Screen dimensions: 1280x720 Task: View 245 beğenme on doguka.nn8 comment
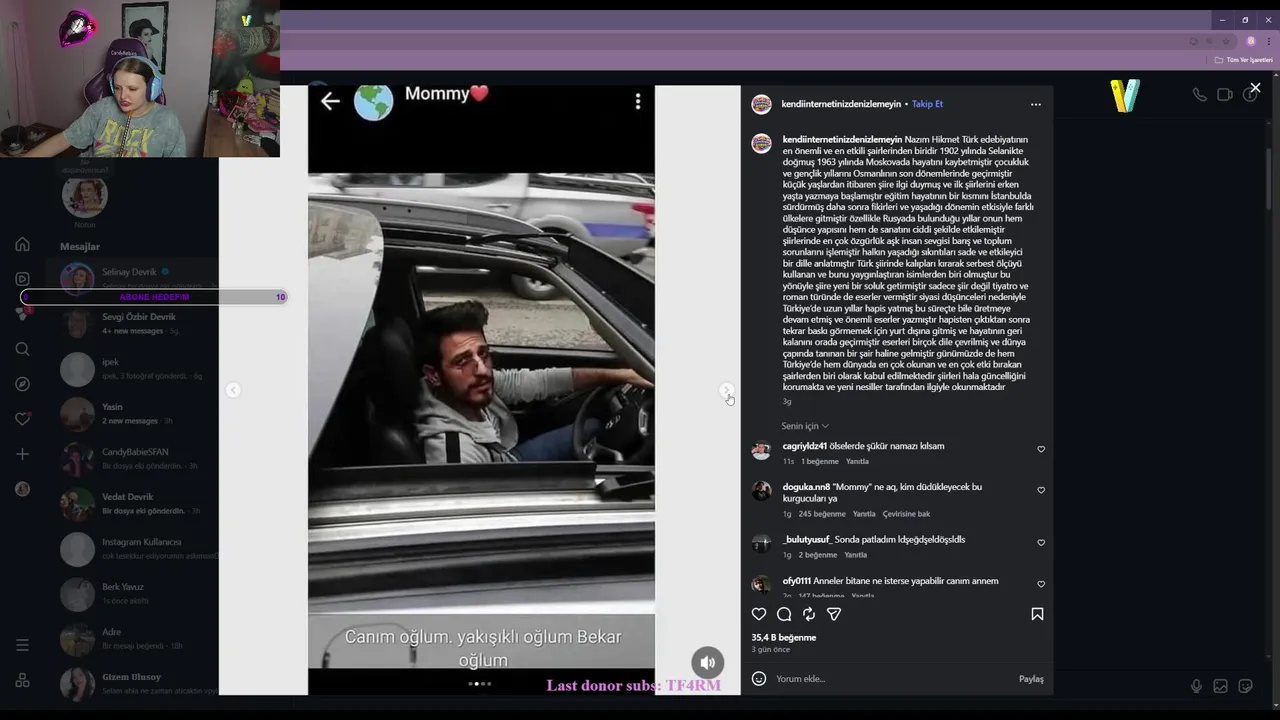coord(822,514)
